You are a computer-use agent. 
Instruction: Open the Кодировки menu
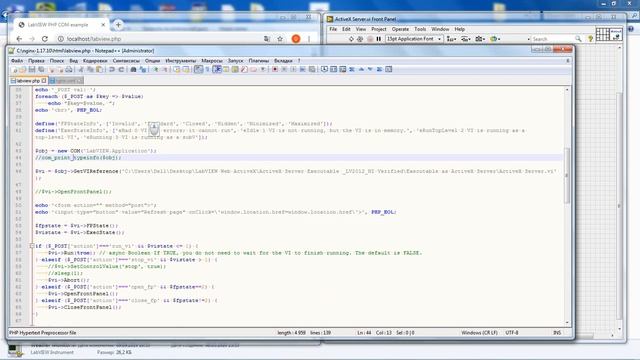click(x=95, y=60)
